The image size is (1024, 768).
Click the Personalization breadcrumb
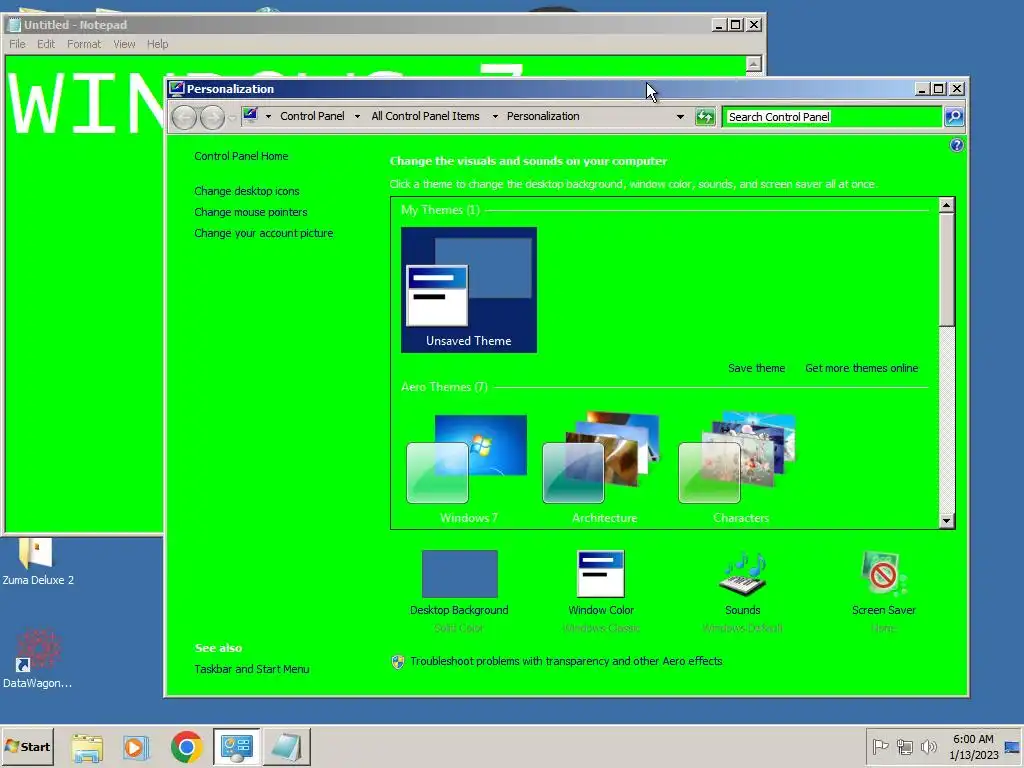tap(543, 116)
